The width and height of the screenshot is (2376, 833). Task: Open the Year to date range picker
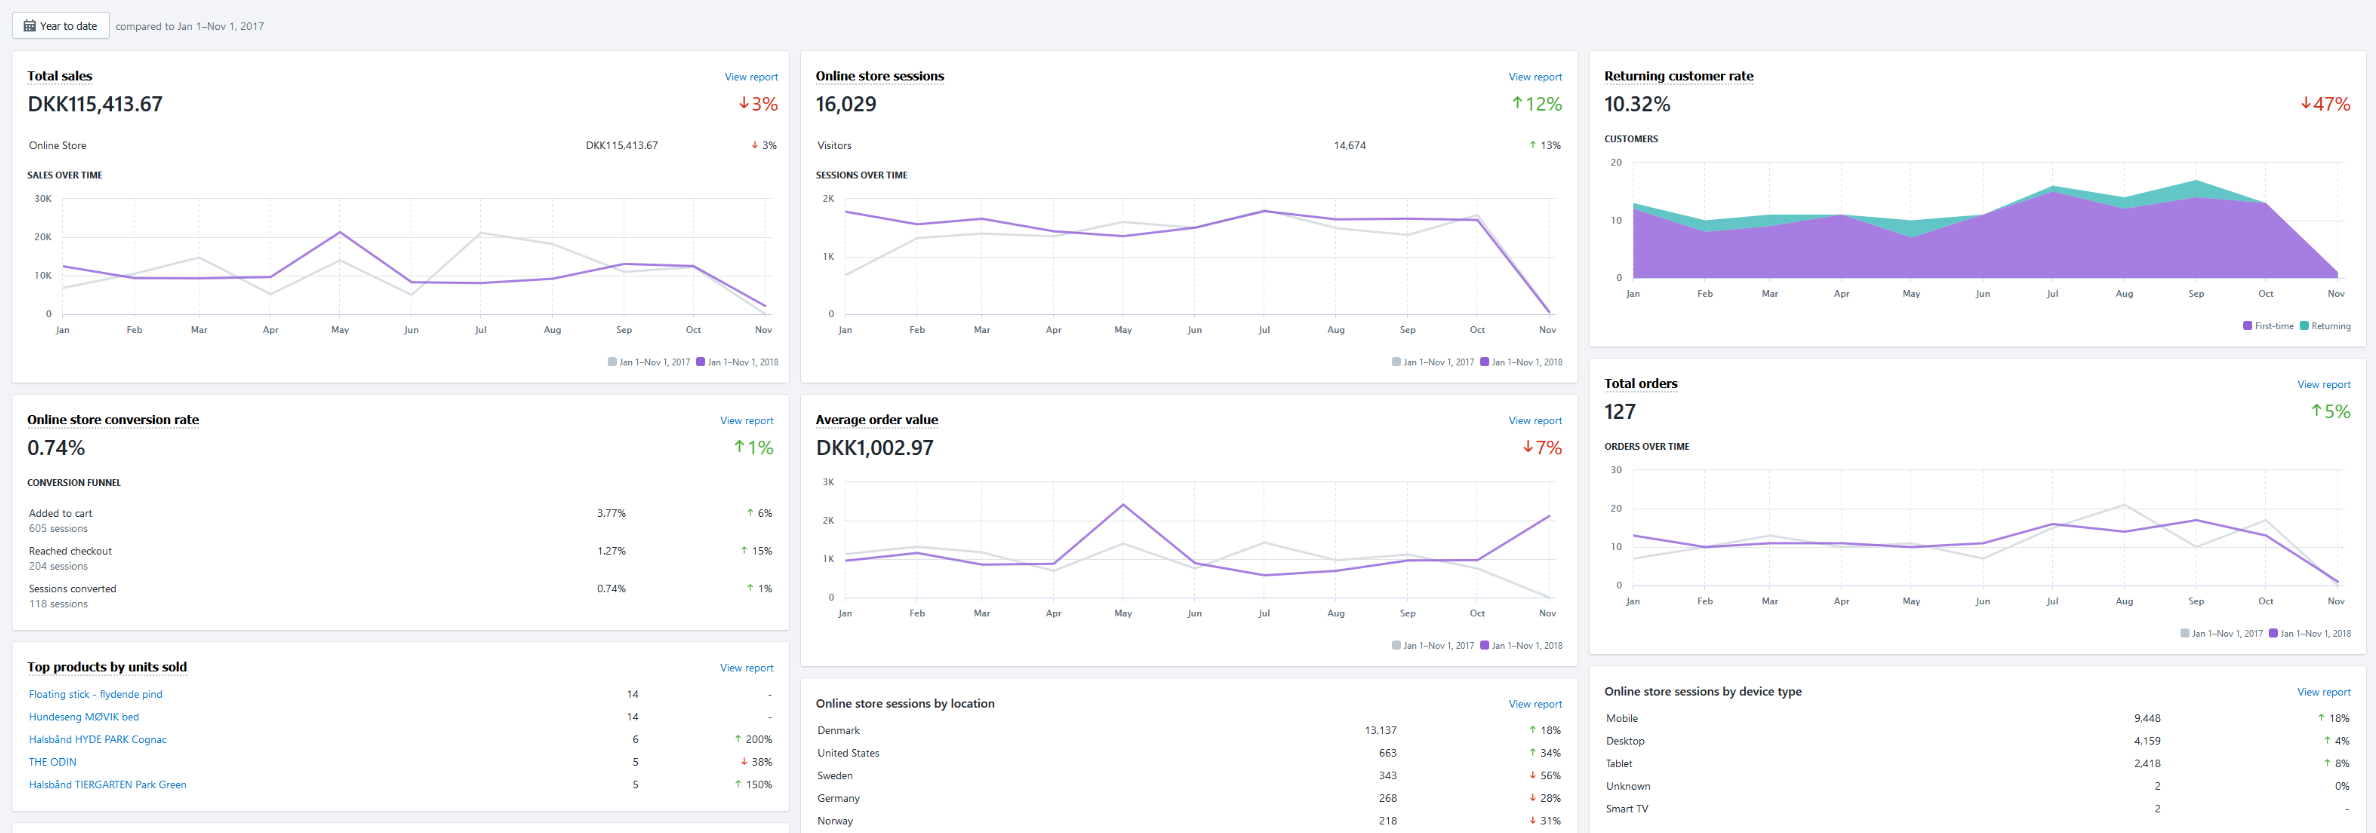coord(61,26)
